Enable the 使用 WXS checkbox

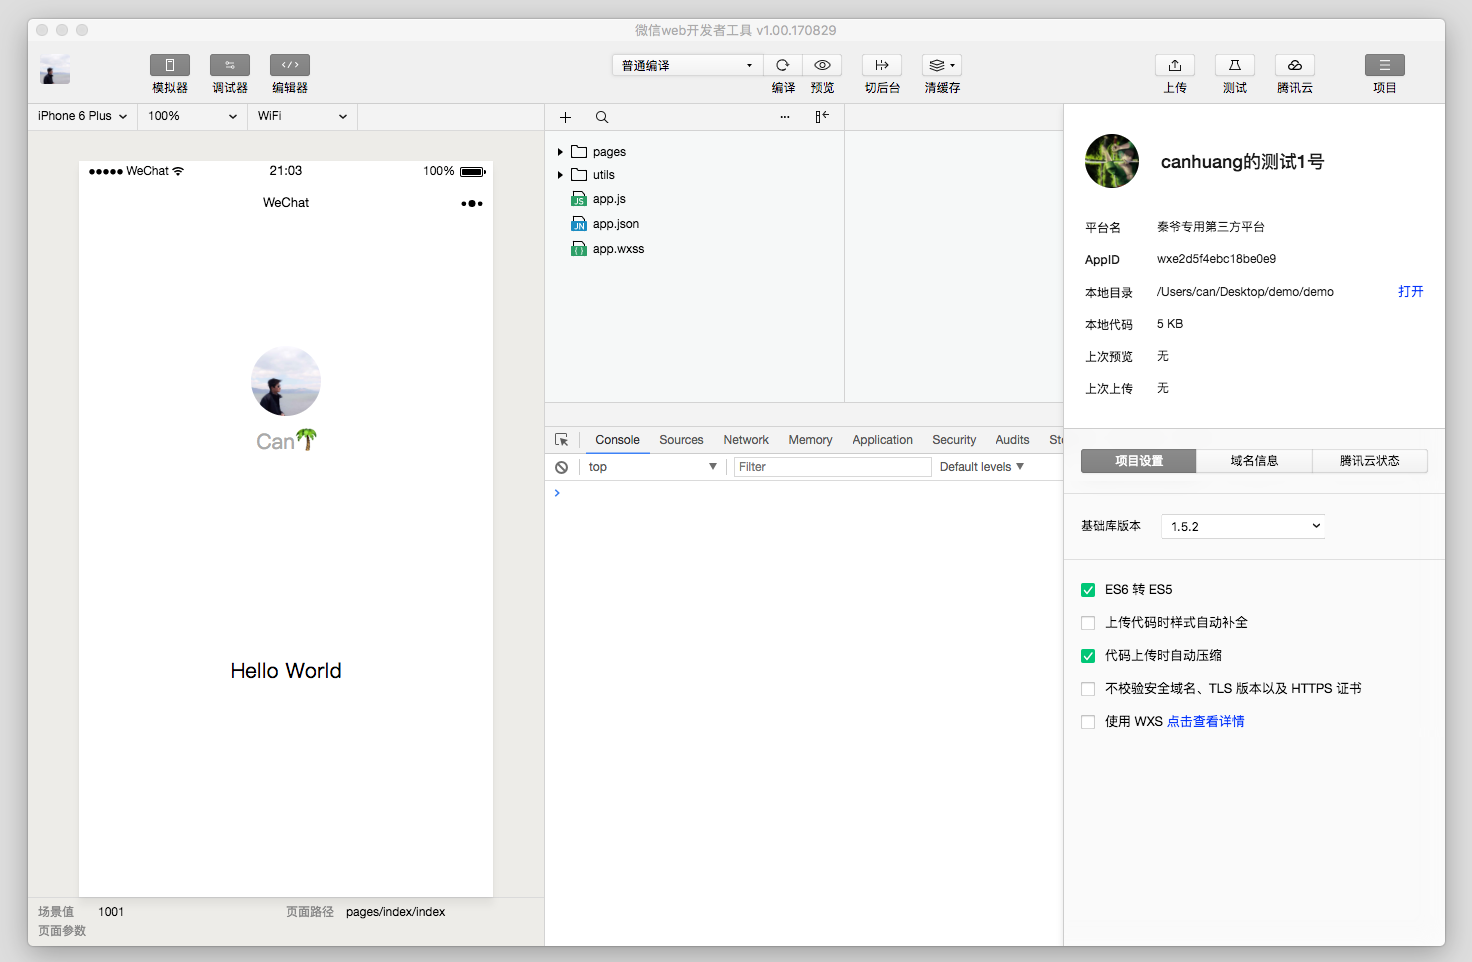click(x=1088, y=722)
